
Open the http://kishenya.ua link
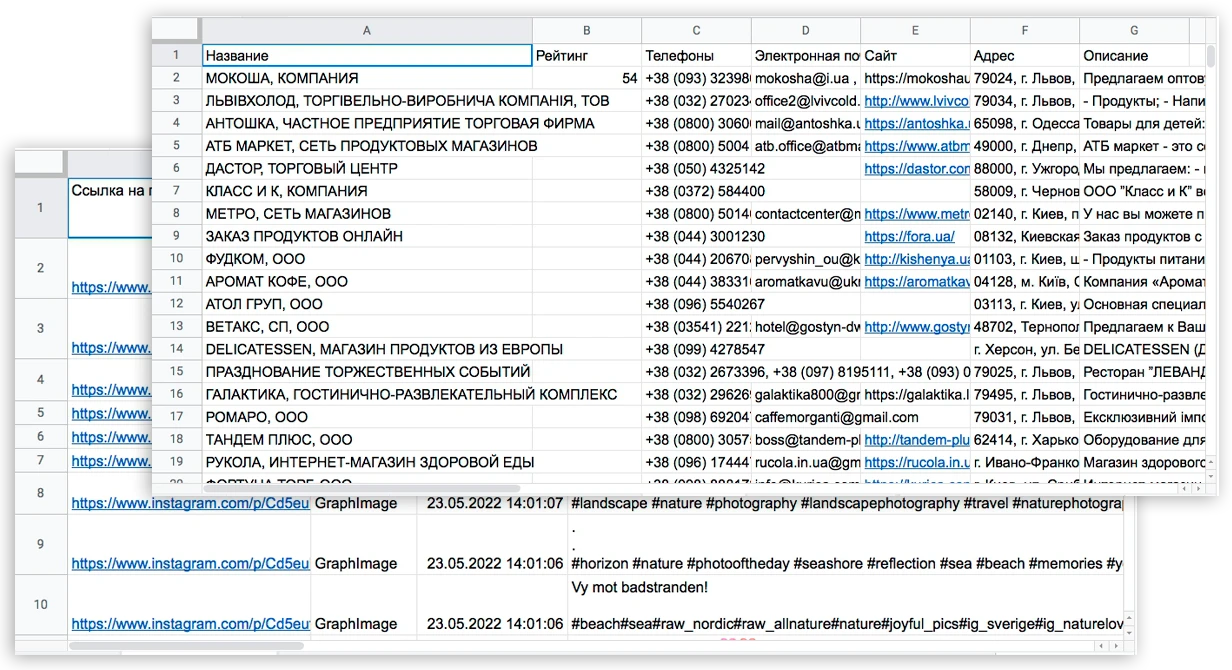pos(917,259)
